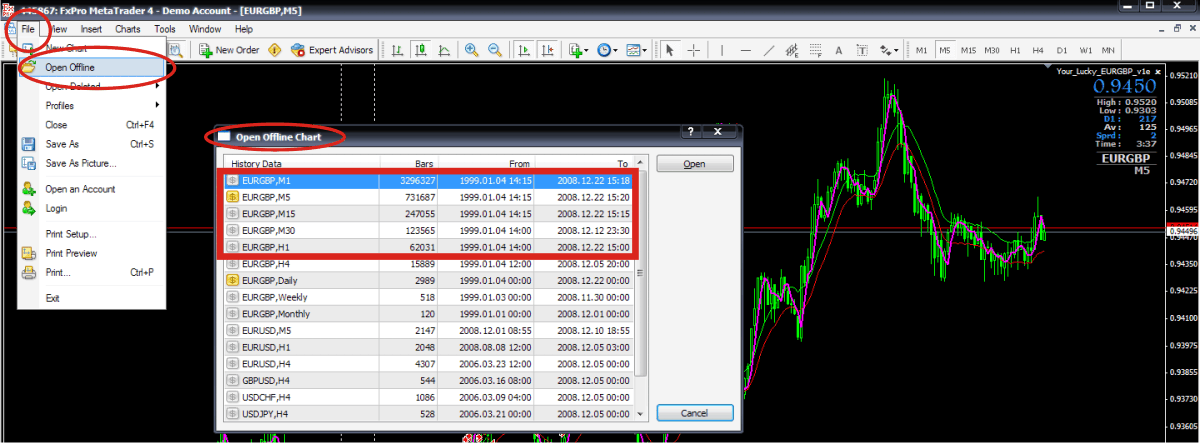Click the Expert Advisors toolbar button

(x=332, y=49)
